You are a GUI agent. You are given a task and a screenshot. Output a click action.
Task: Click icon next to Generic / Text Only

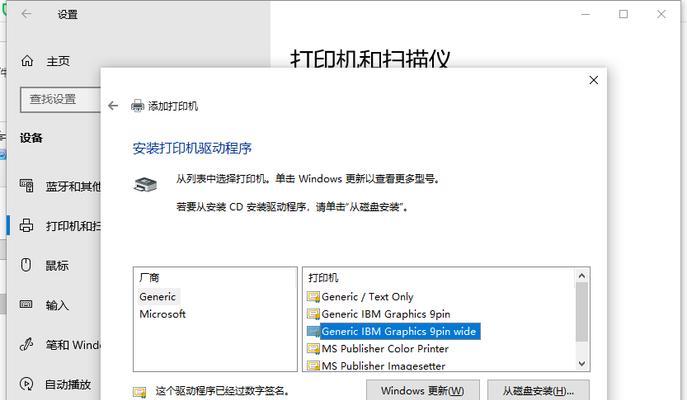313,297
